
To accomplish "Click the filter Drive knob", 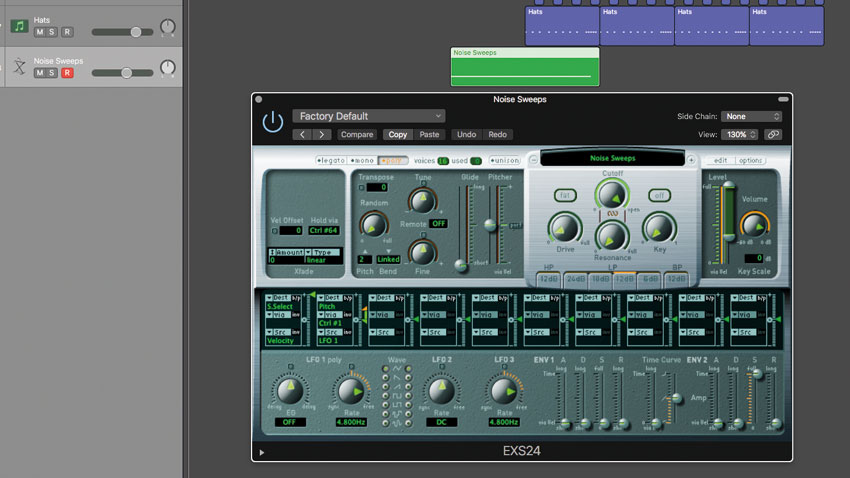I will click(564, 228).
